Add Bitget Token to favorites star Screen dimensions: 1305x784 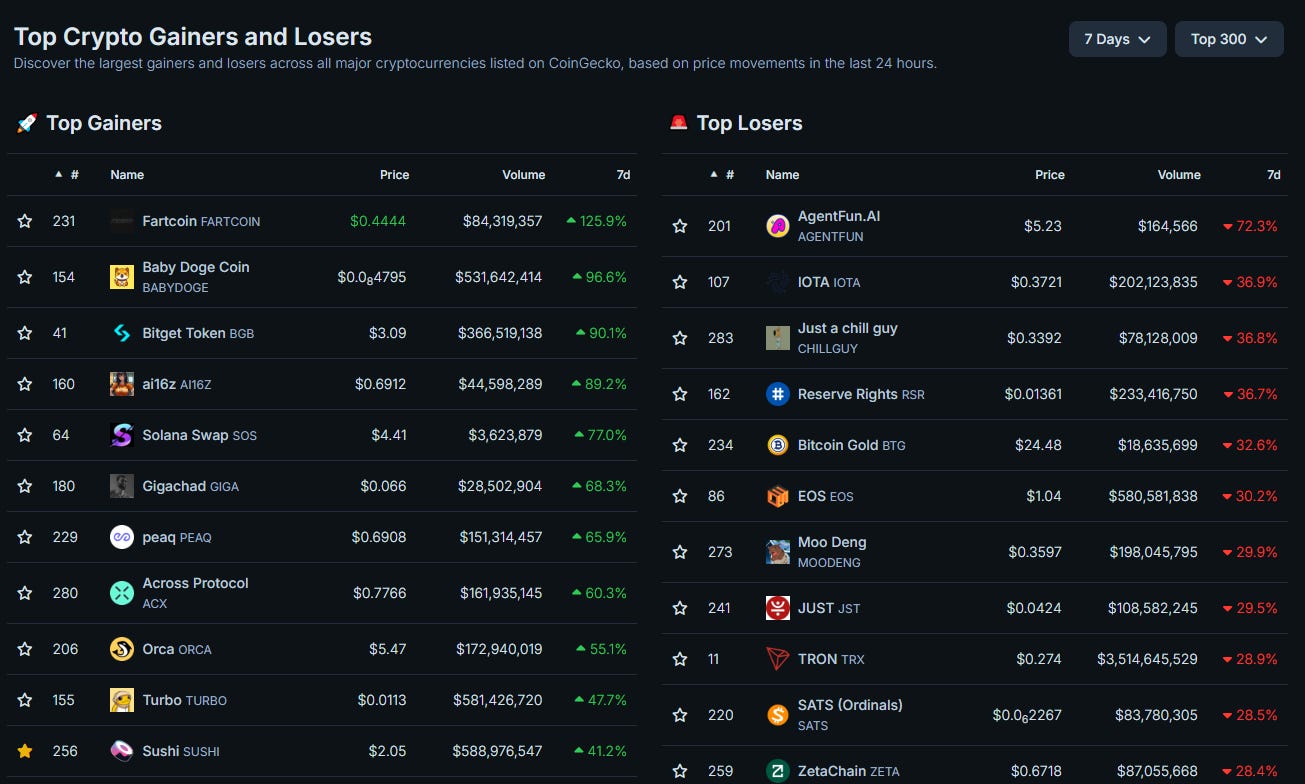pyautogui.click(x=25, y=333)
